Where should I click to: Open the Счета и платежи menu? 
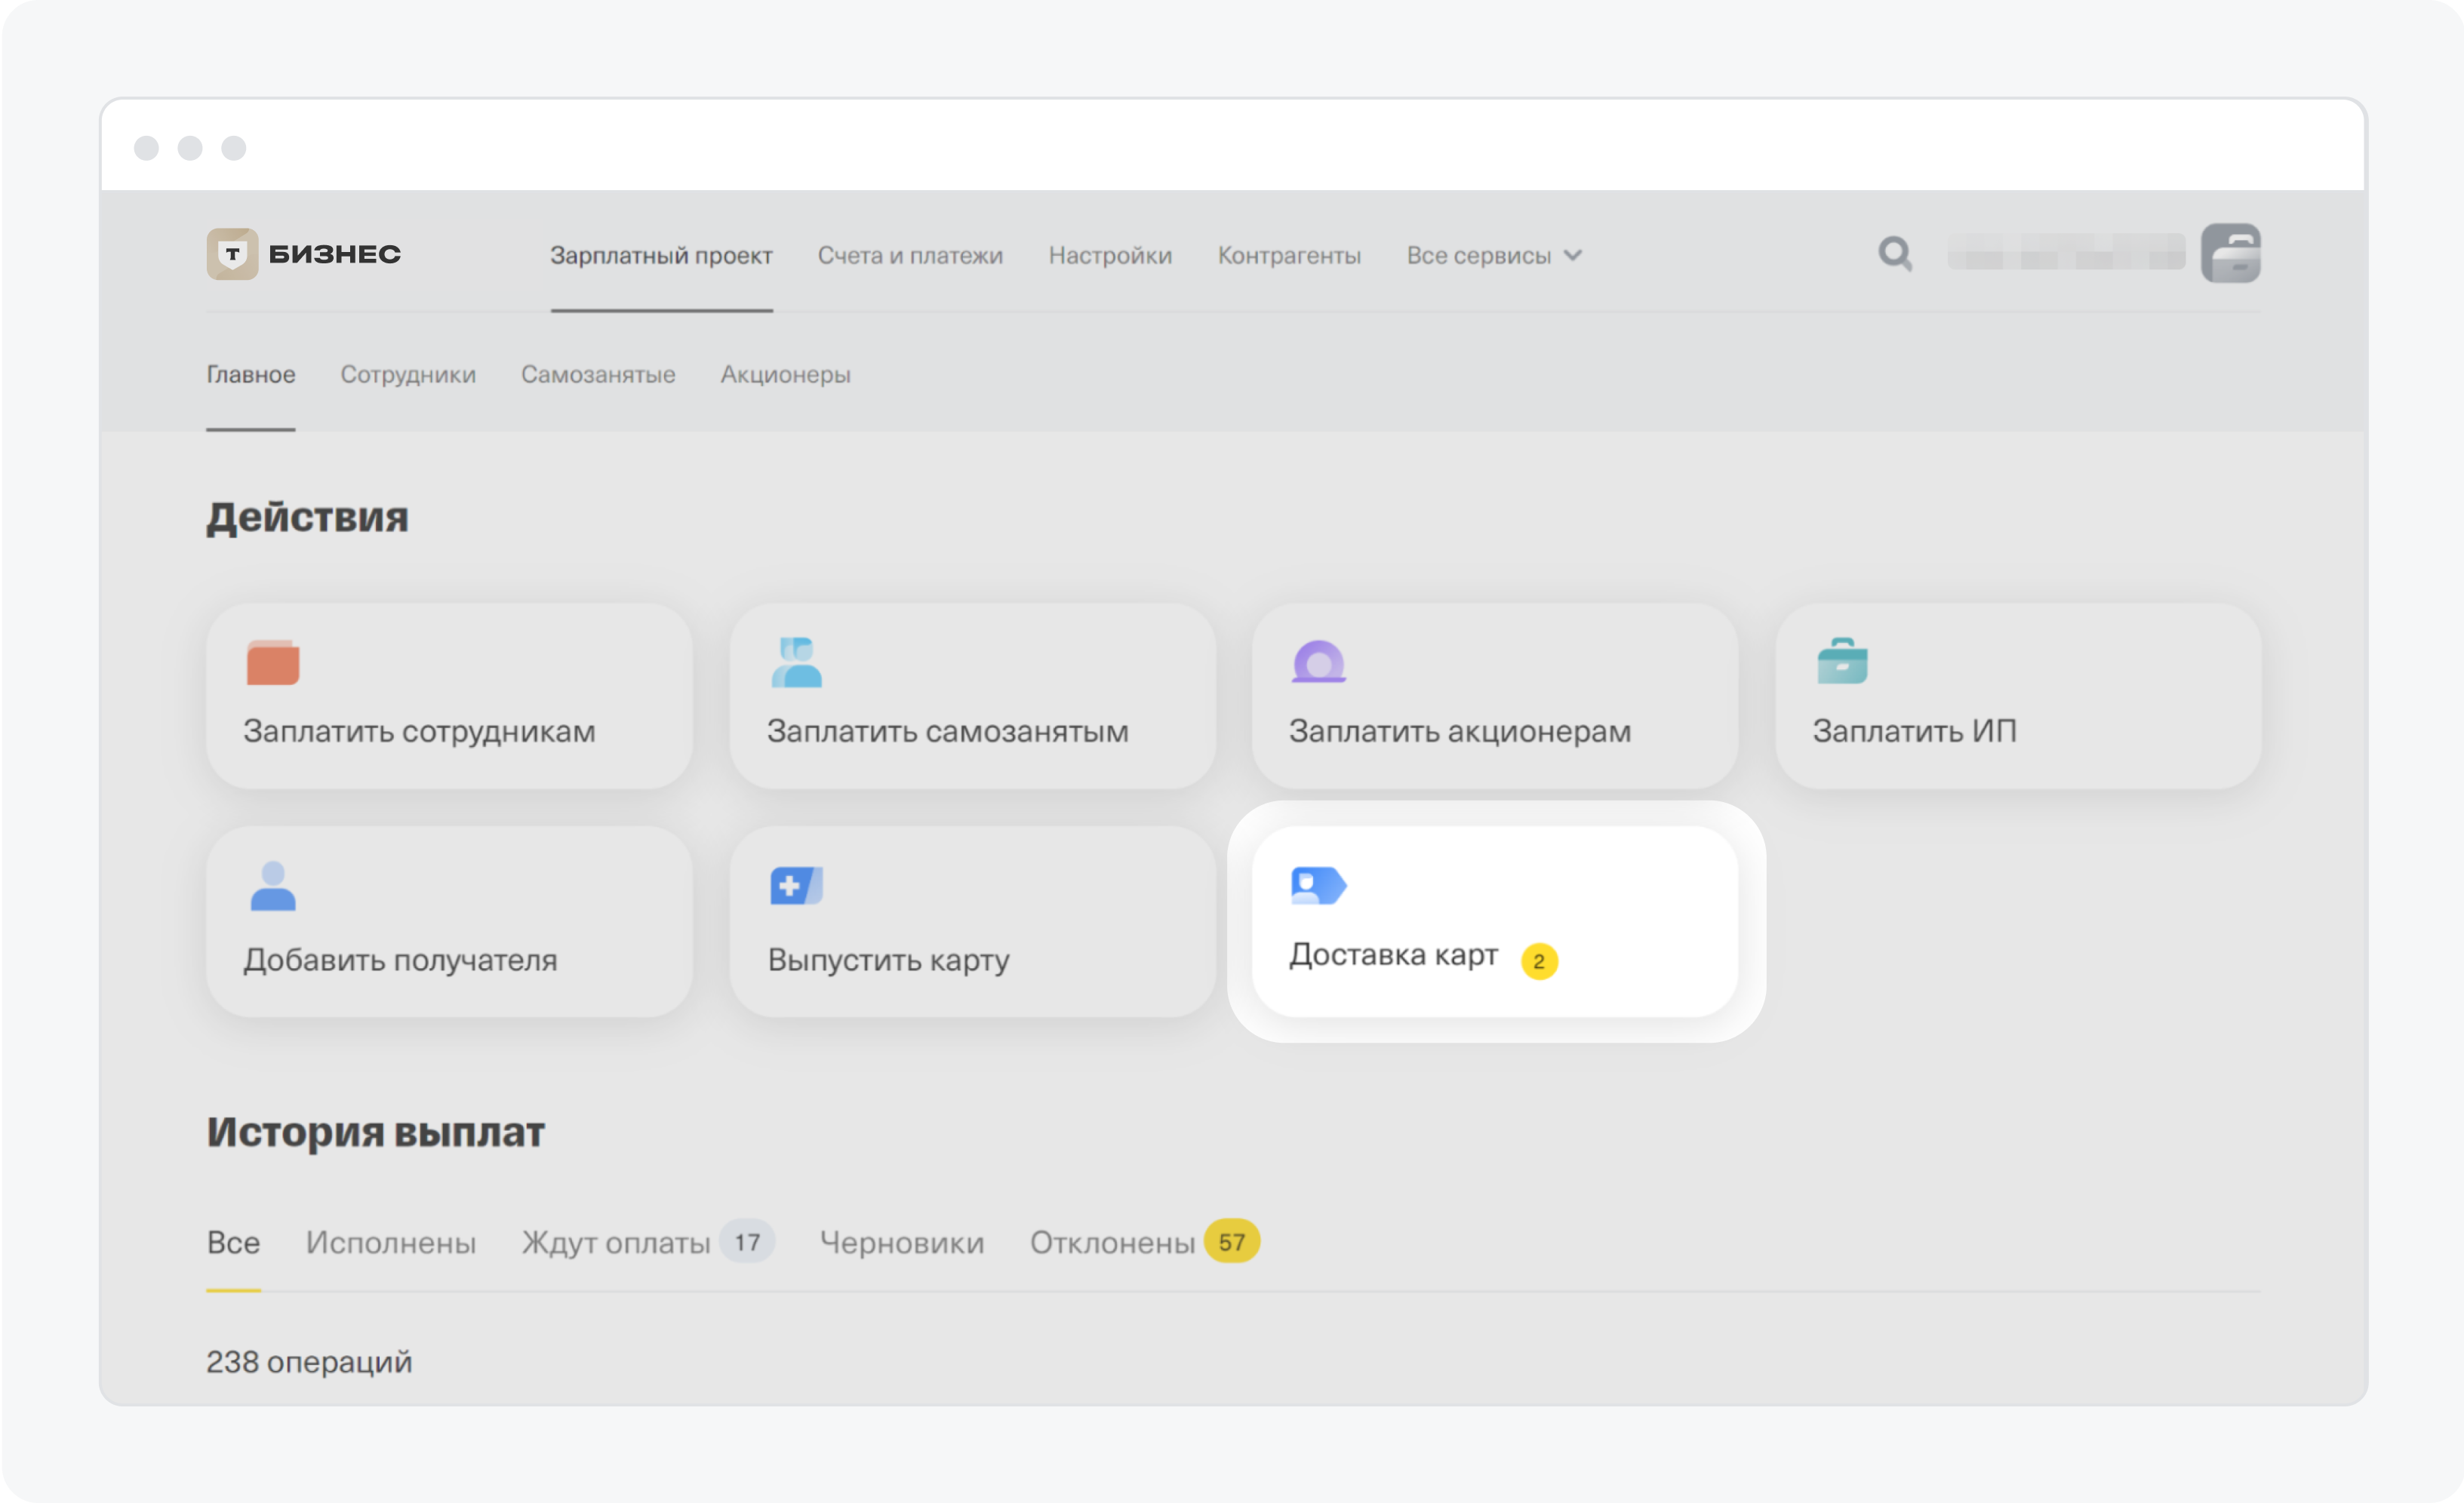(910, 256)
